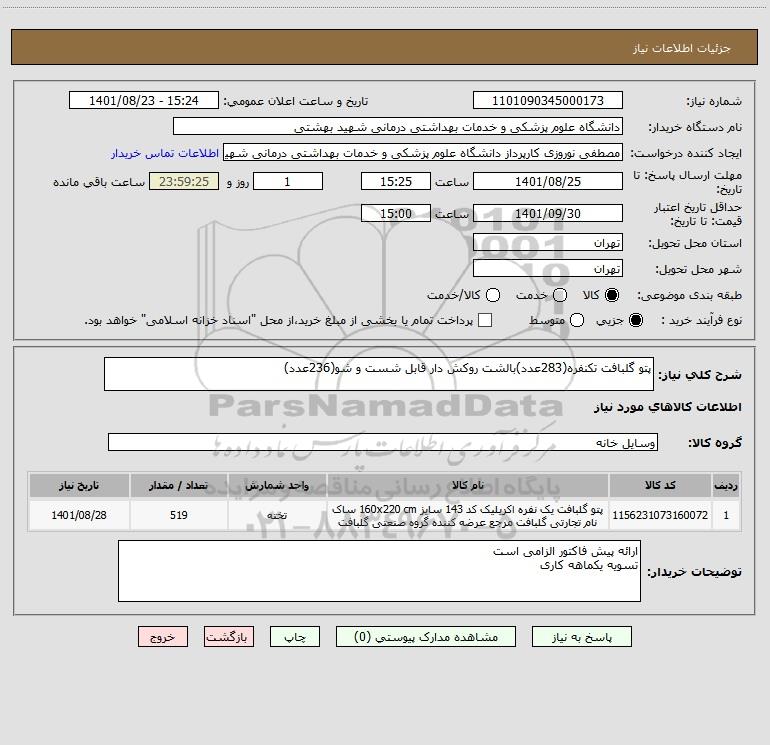Screen dimensions: 770x745
Task: Click the request creator field مصطفی نوروزی
Action: pyautogui.click(x=423, y=153)
